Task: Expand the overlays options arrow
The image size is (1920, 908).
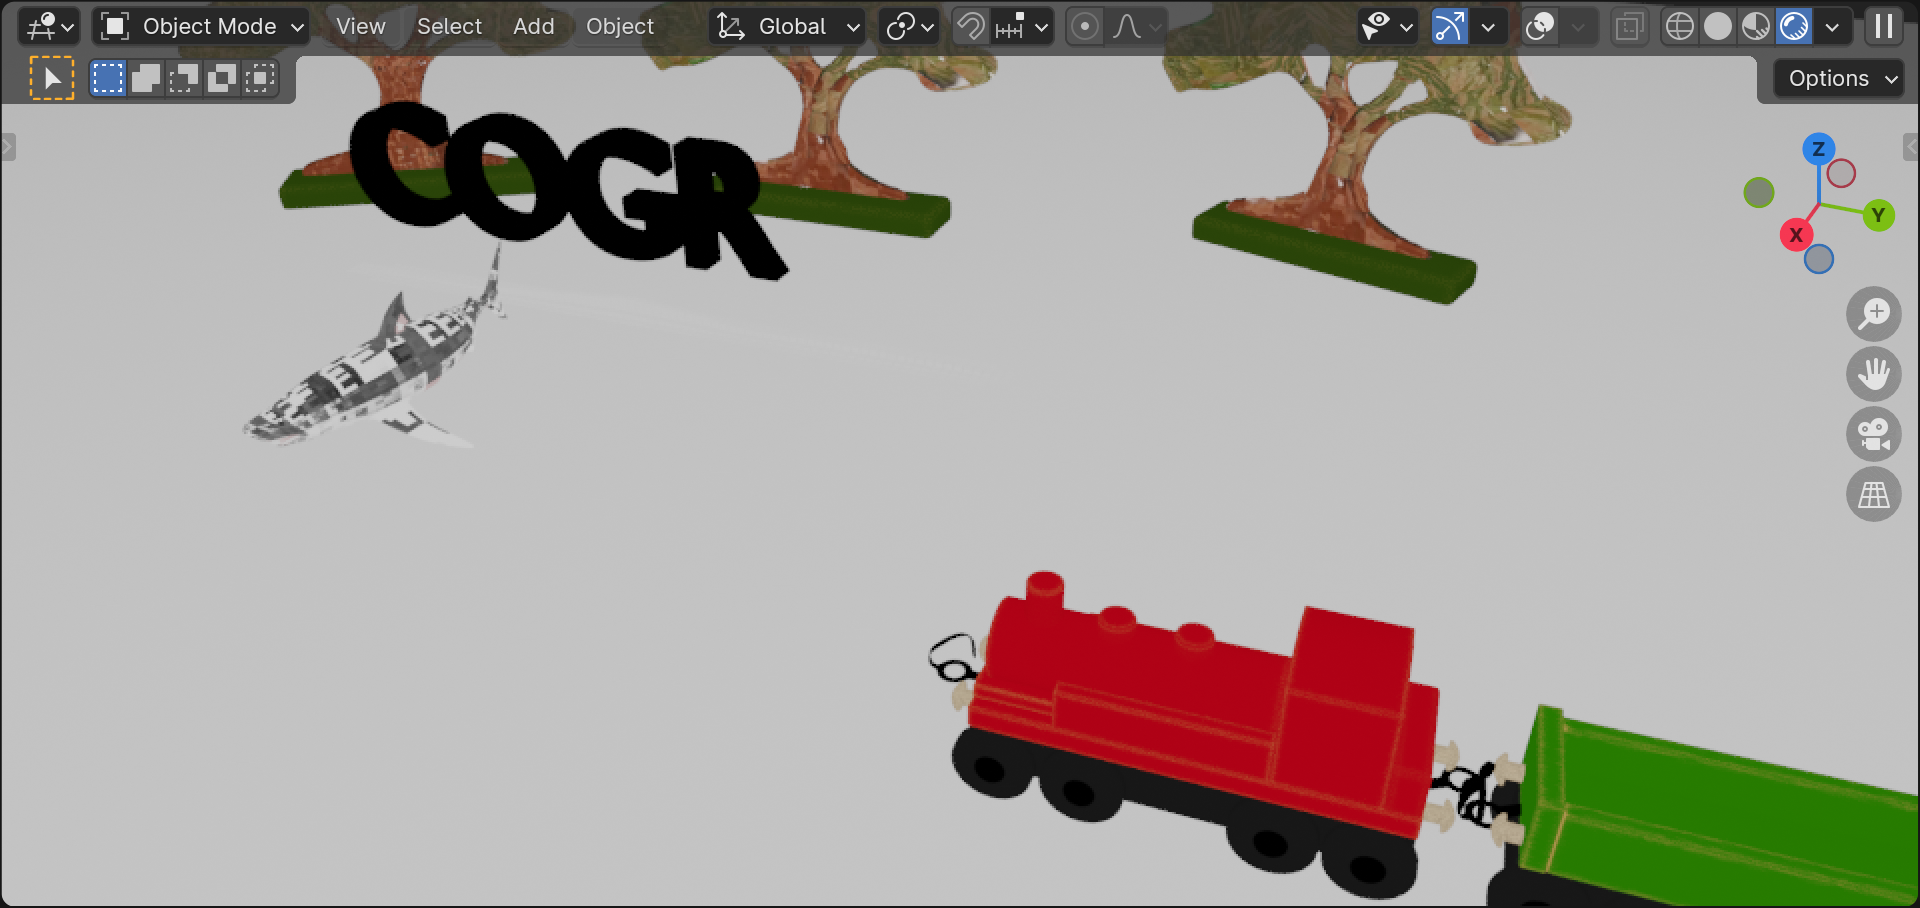Action: [x=1579, y=27]
